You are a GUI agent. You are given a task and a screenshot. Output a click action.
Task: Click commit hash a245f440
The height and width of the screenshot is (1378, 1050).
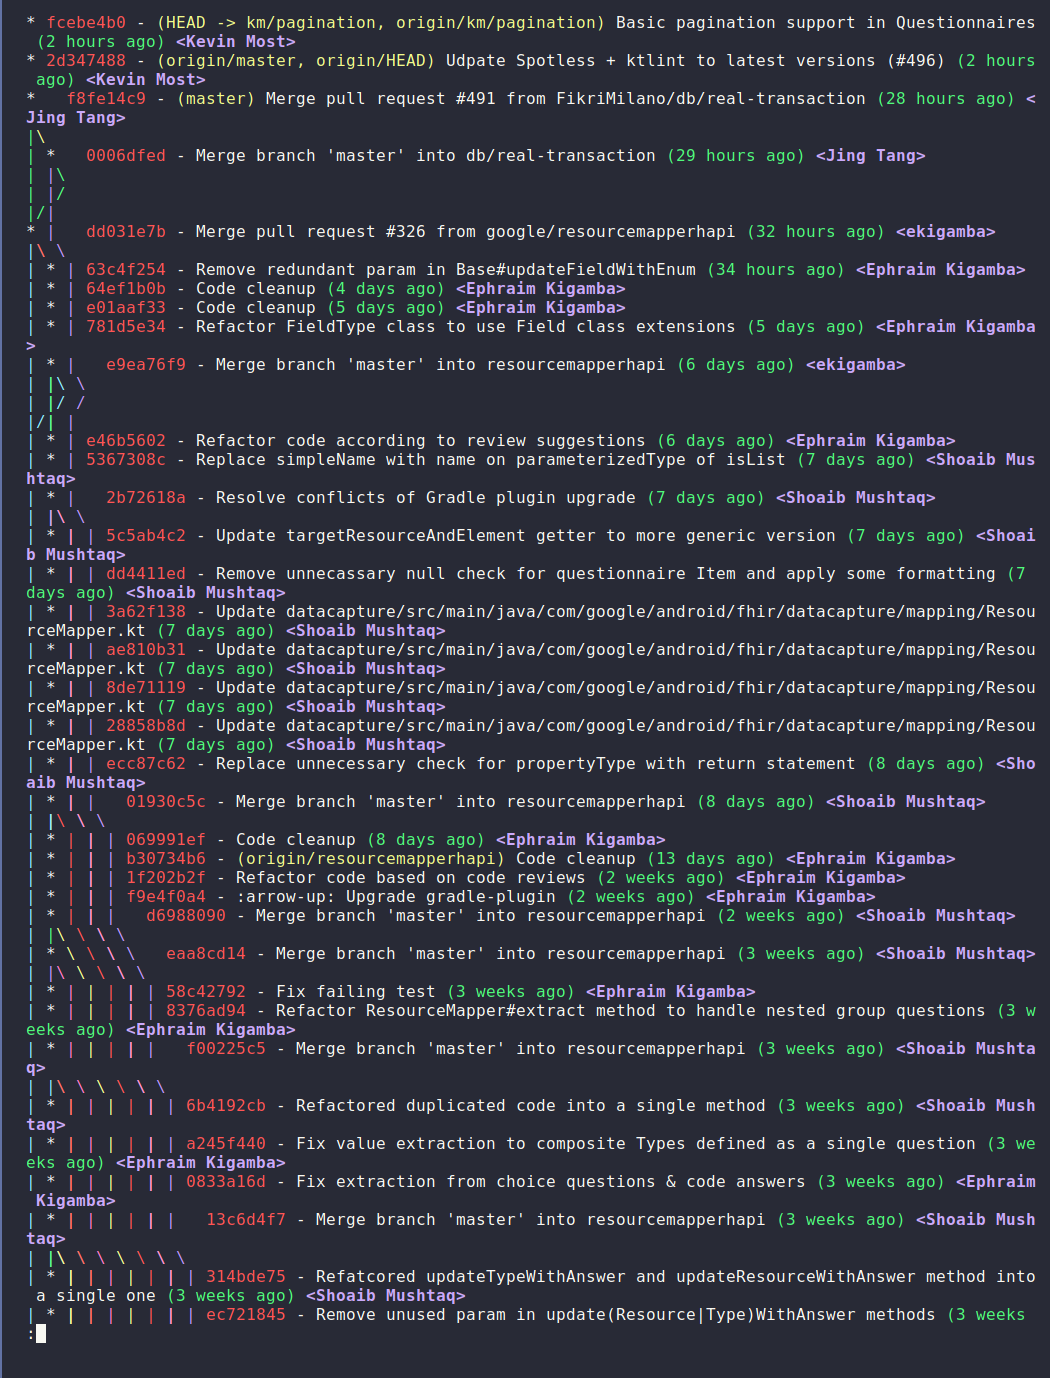tap(226, 1143)
